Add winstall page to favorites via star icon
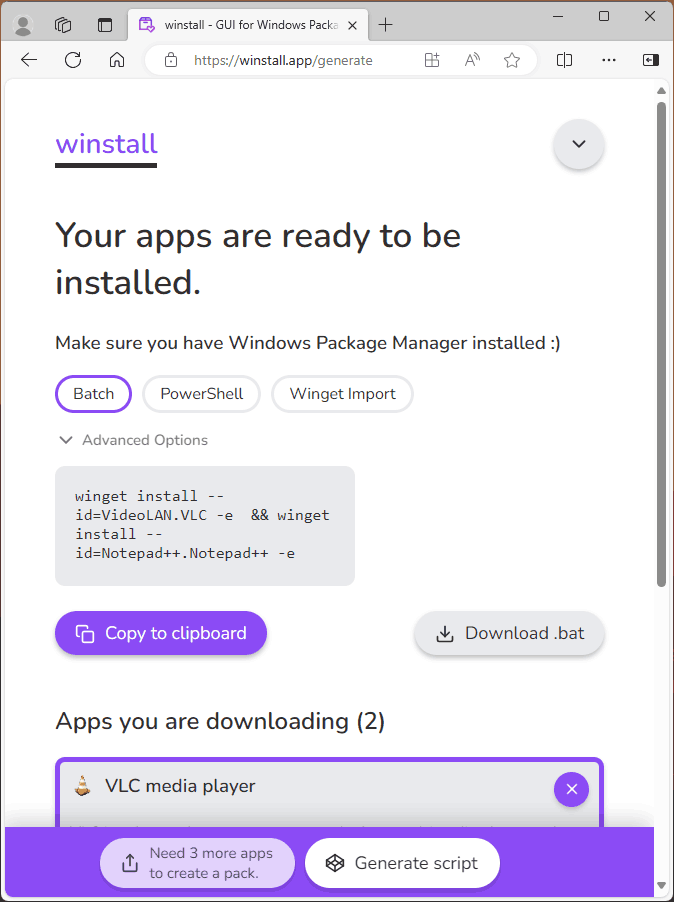 512,60
